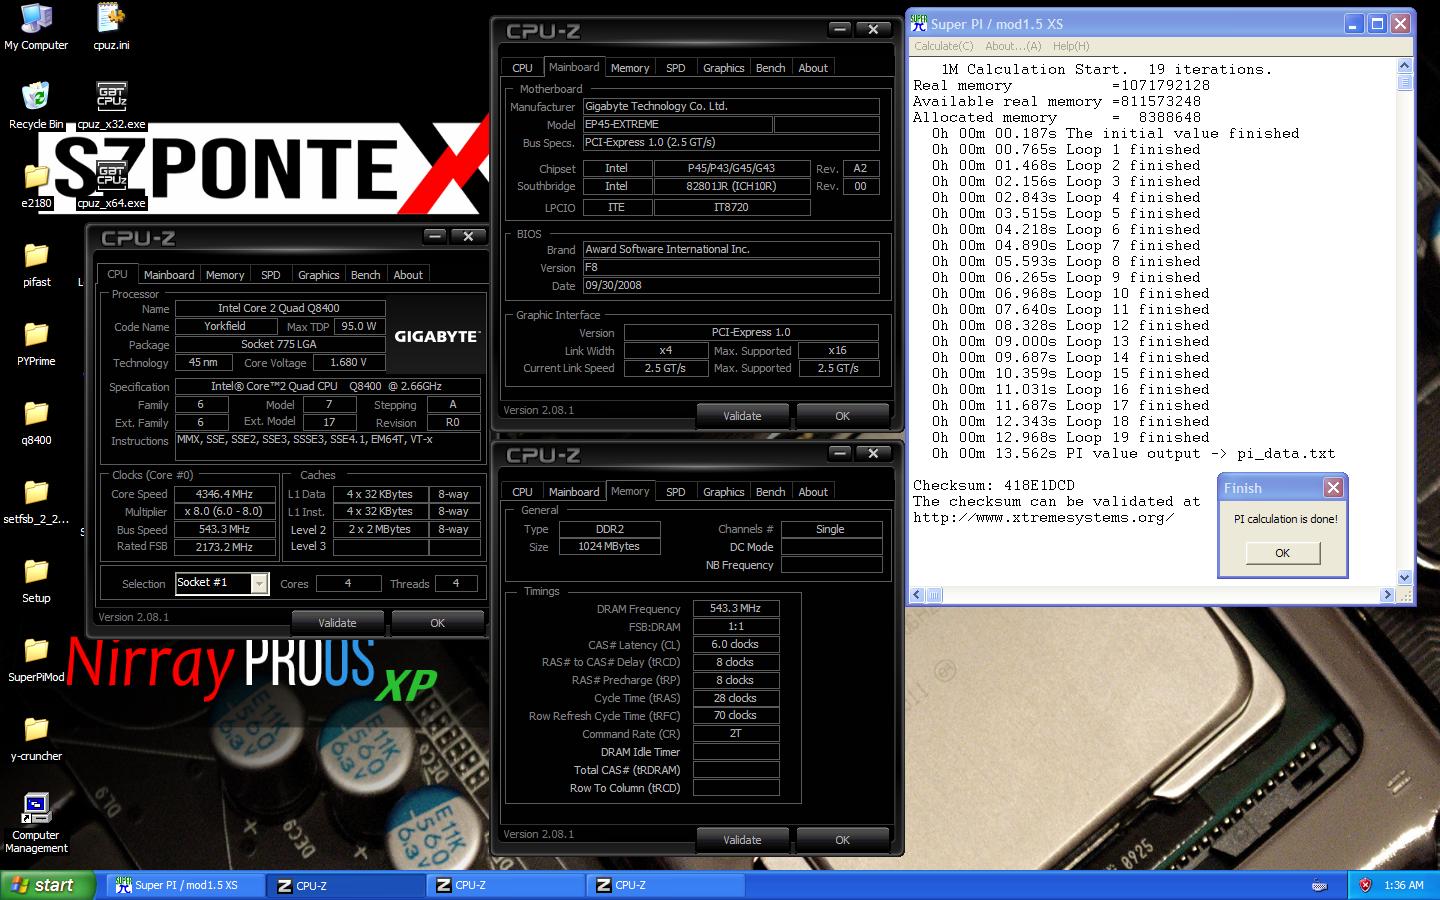The width and height of the screenshot is (1440, 900).
Task: Click the BIOS Date 09/30/2008 field
Action: [x=731, y=285]
